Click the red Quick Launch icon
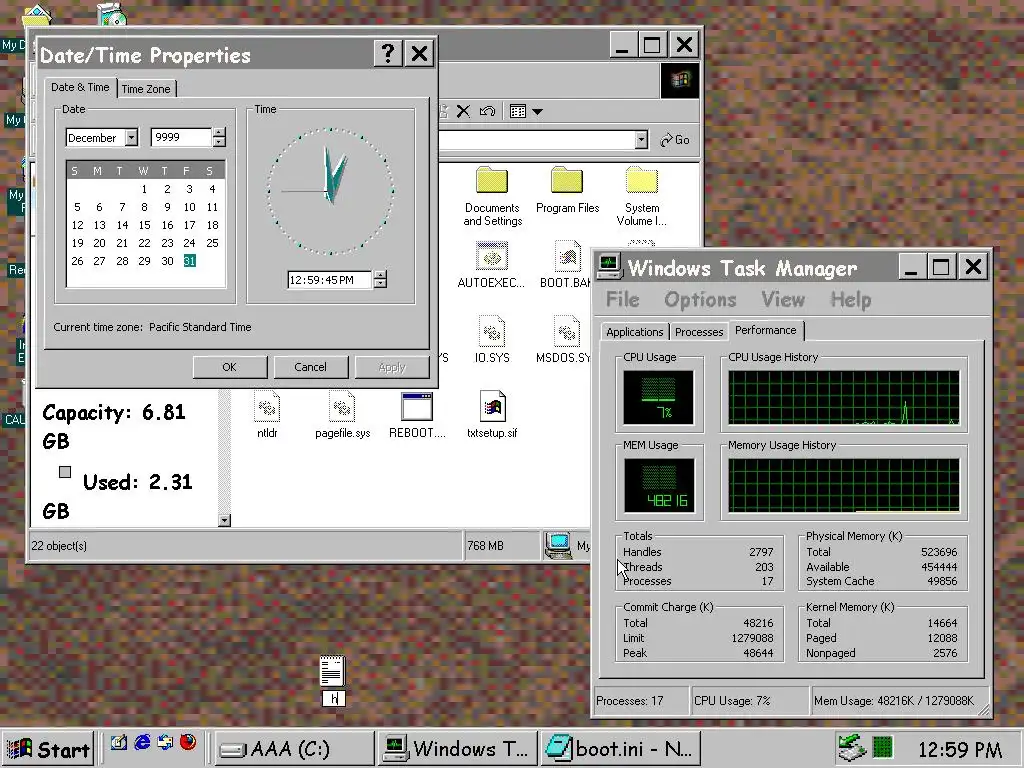Screen dimensions: 1024x768 188,743
